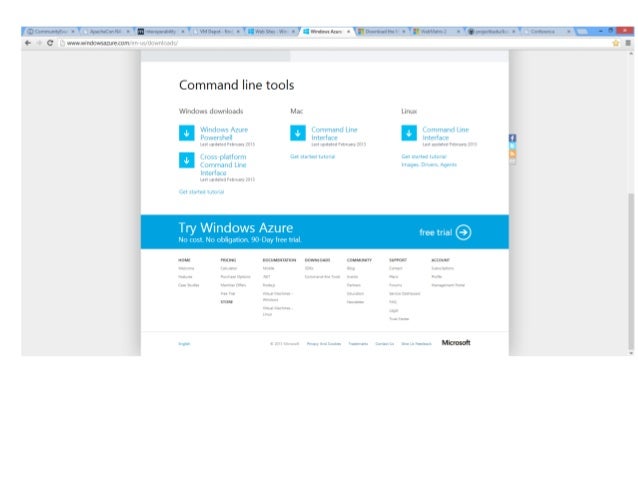Click the vertical scrollbar thumb
This screenshot has height=479, width=638.
pyautogui.click(x=631, y=271)
